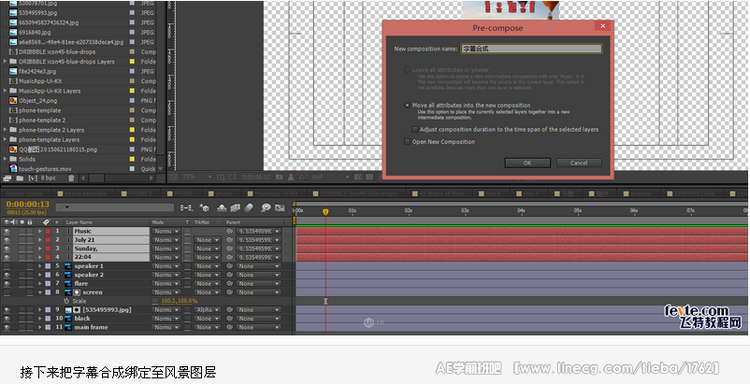The height and width of the screenshot is (384, 750).
Task: Open Parent dropdown for speaker 1 layer
Action: pos(258,266)
